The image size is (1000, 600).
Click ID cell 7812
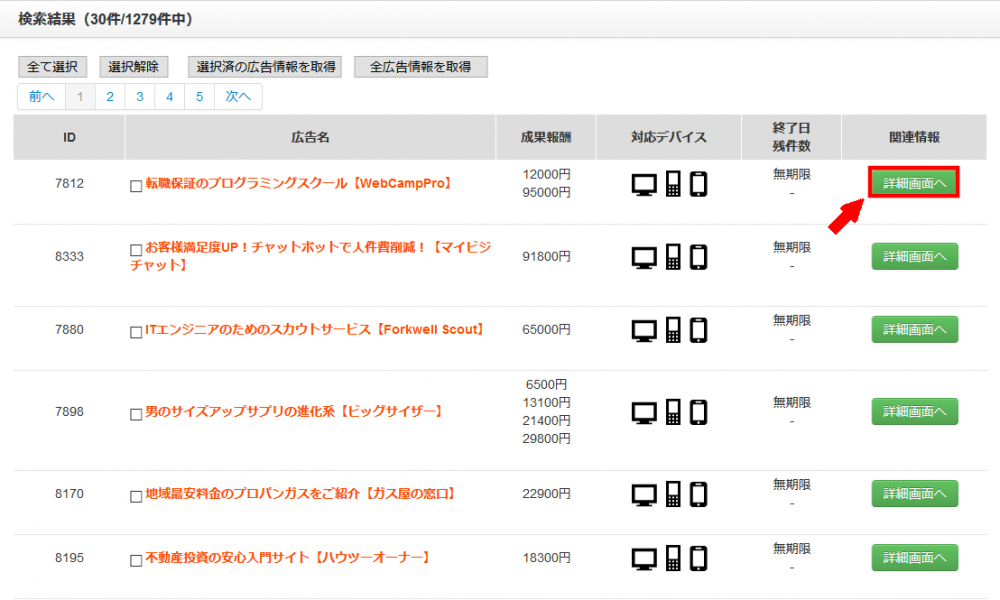tap(69, 184)
